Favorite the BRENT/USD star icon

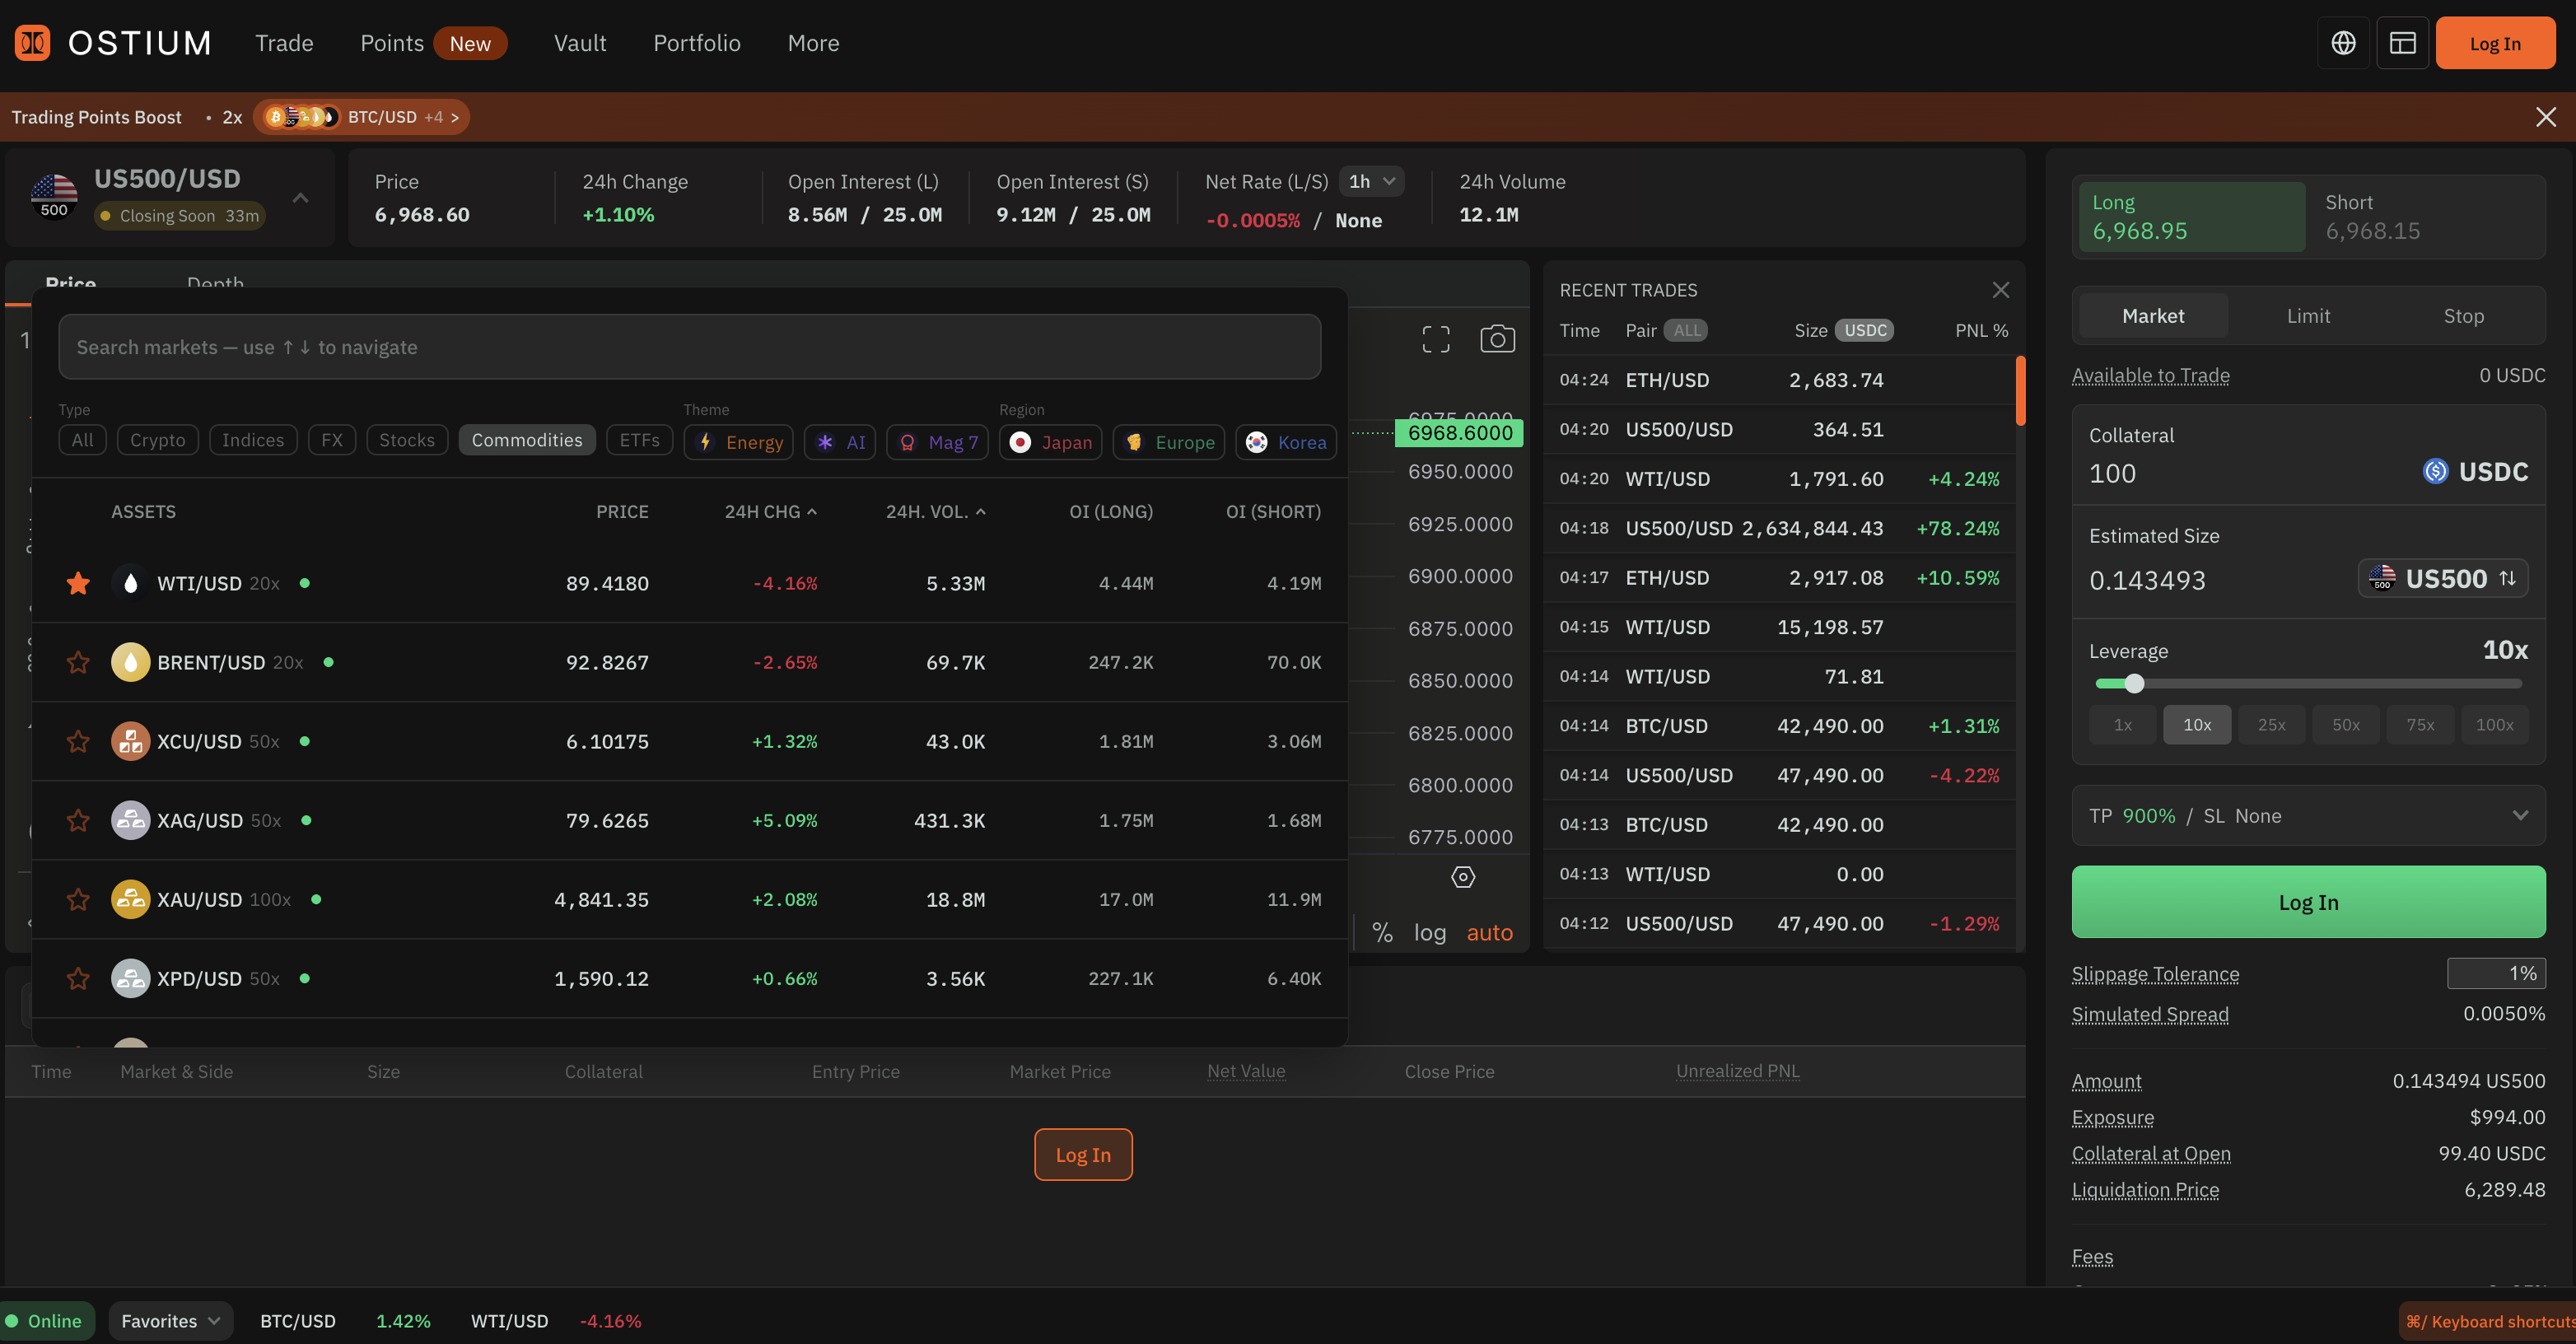pos(78,662)
